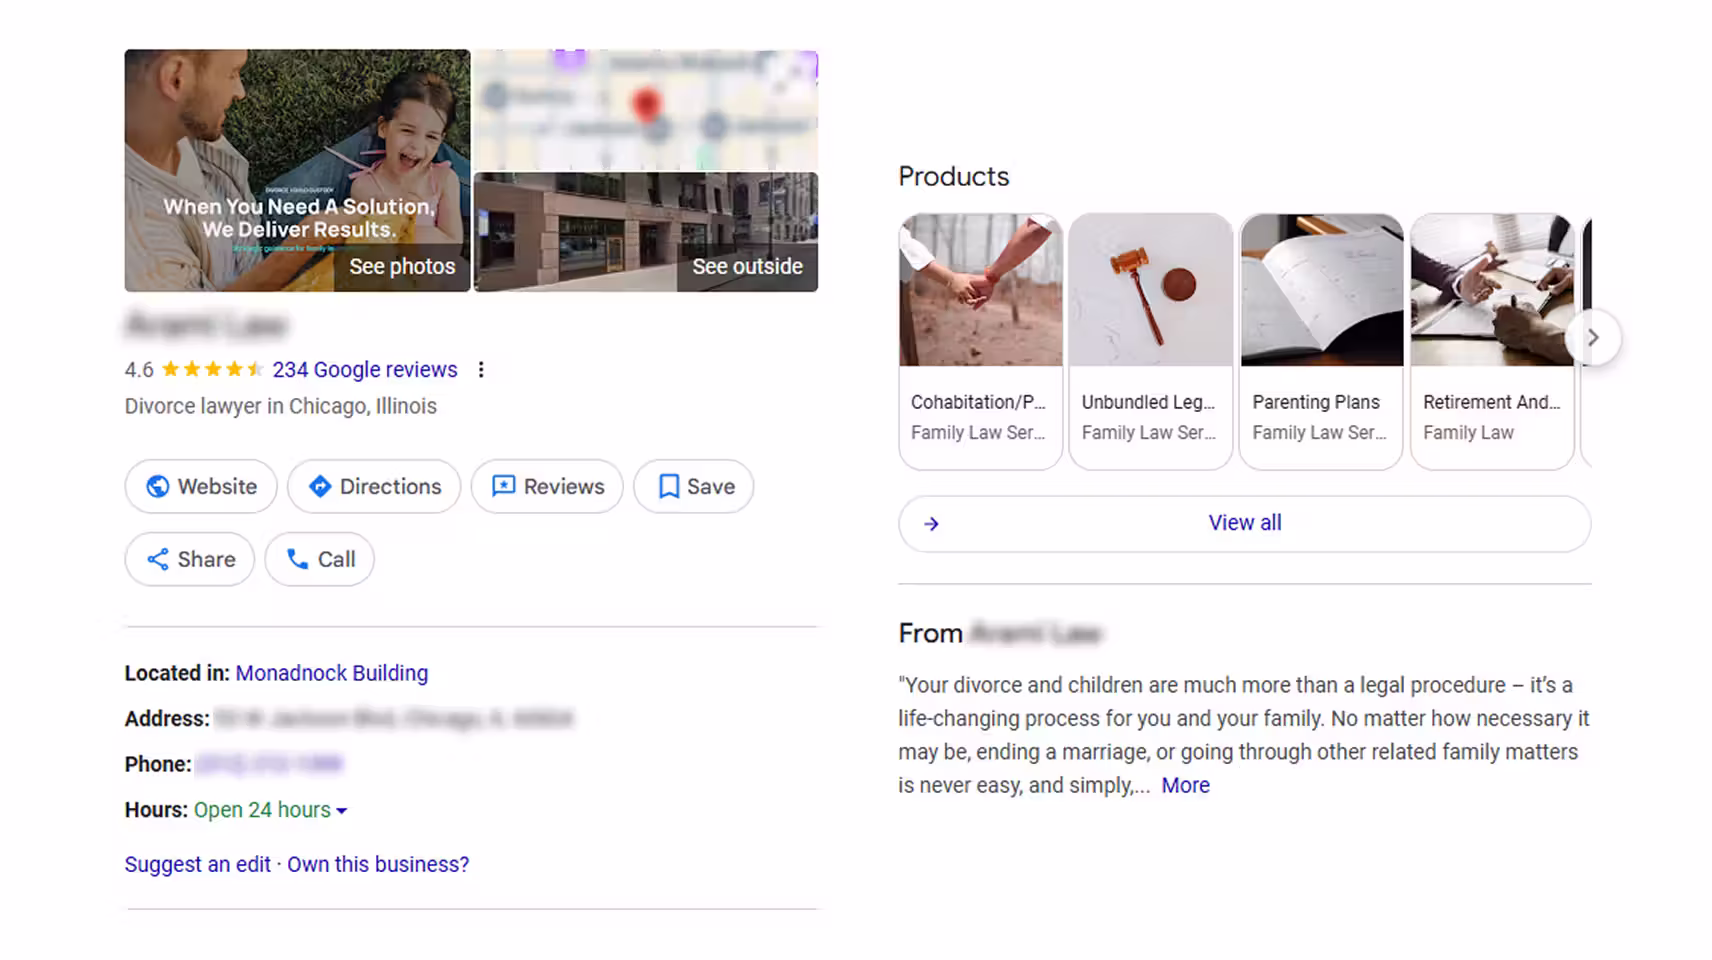This screenshot has height=960, width=1712.
Task: Click the blurred address text
Action: (394, 719)
